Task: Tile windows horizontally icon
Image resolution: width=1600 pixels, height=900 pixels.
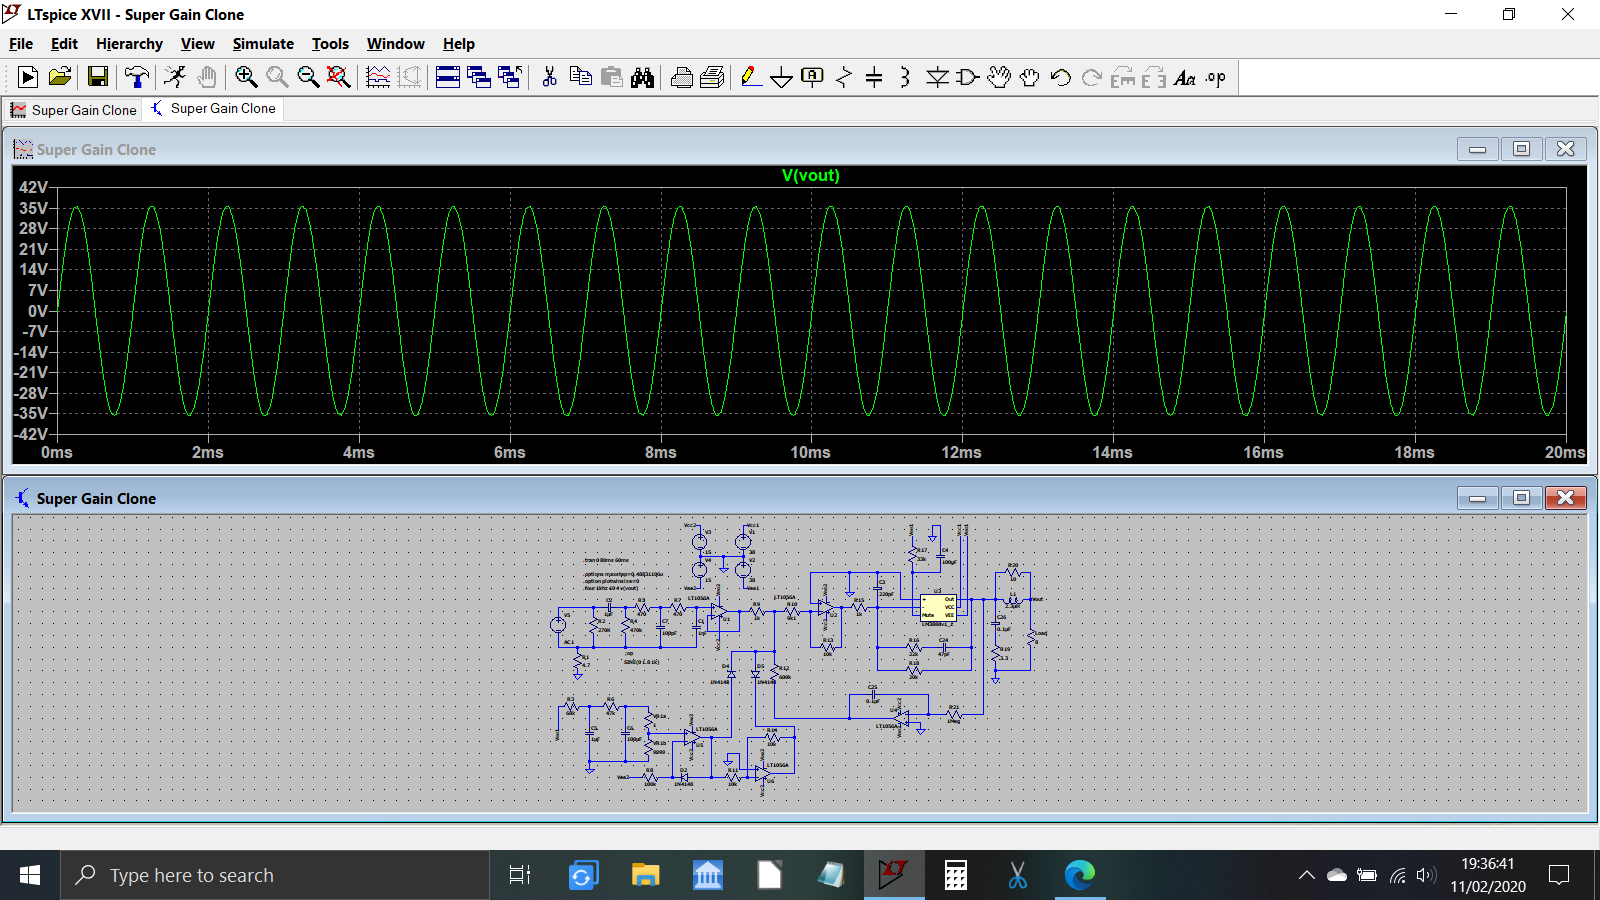Action: 448,77
